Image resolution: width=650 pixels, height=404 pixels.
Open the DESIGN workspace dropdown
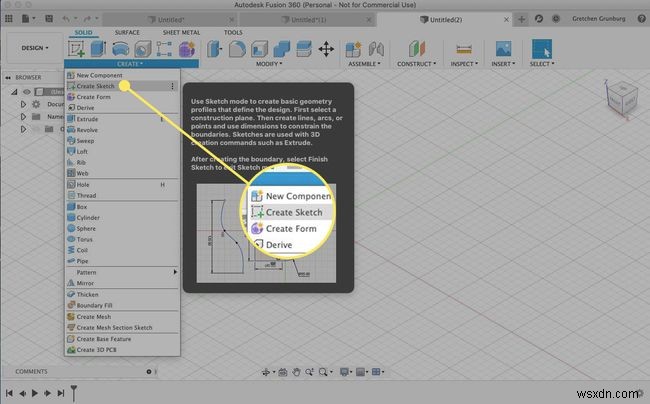click(x=35, y=48)
